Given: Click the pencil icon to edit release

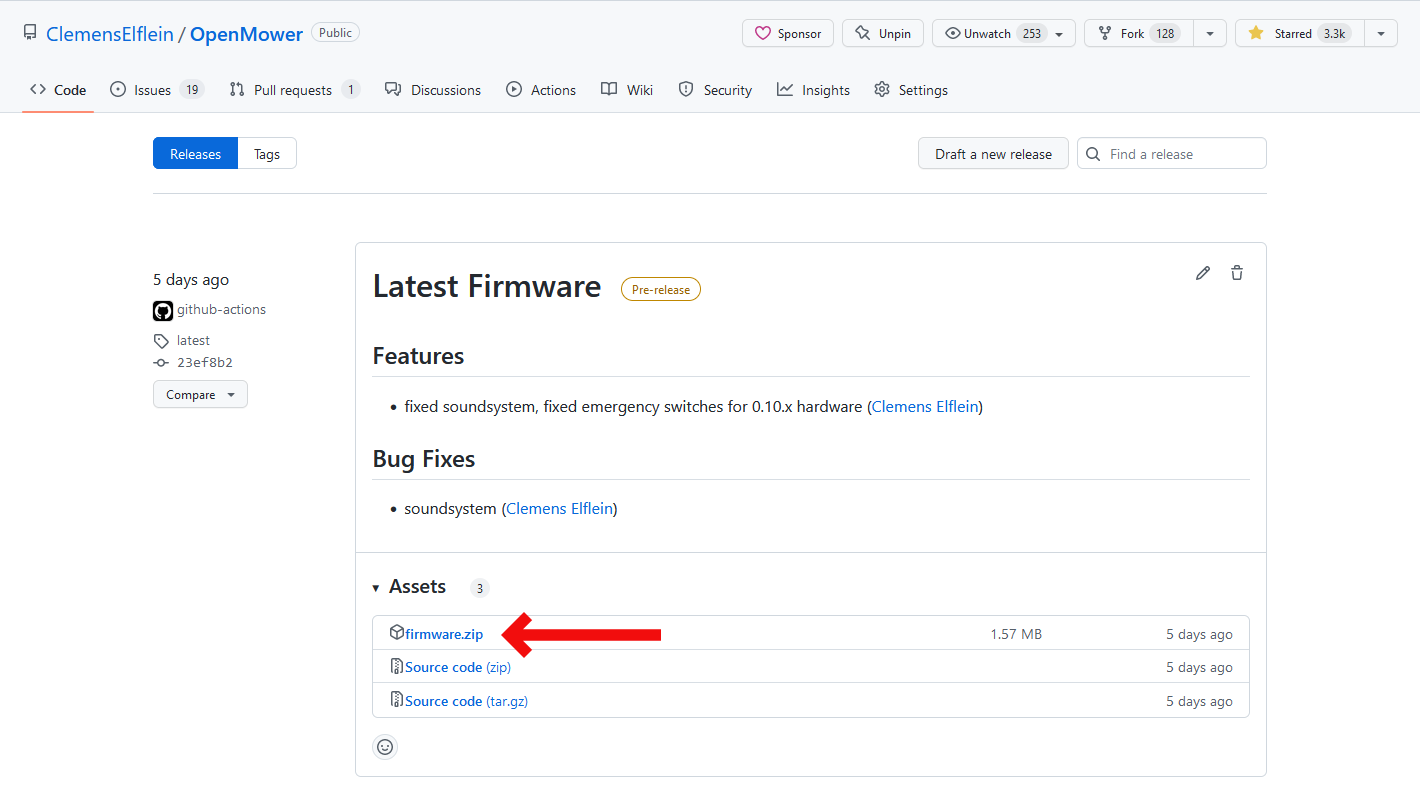Looking at the screenshot, I should (x=1203, y=272).
